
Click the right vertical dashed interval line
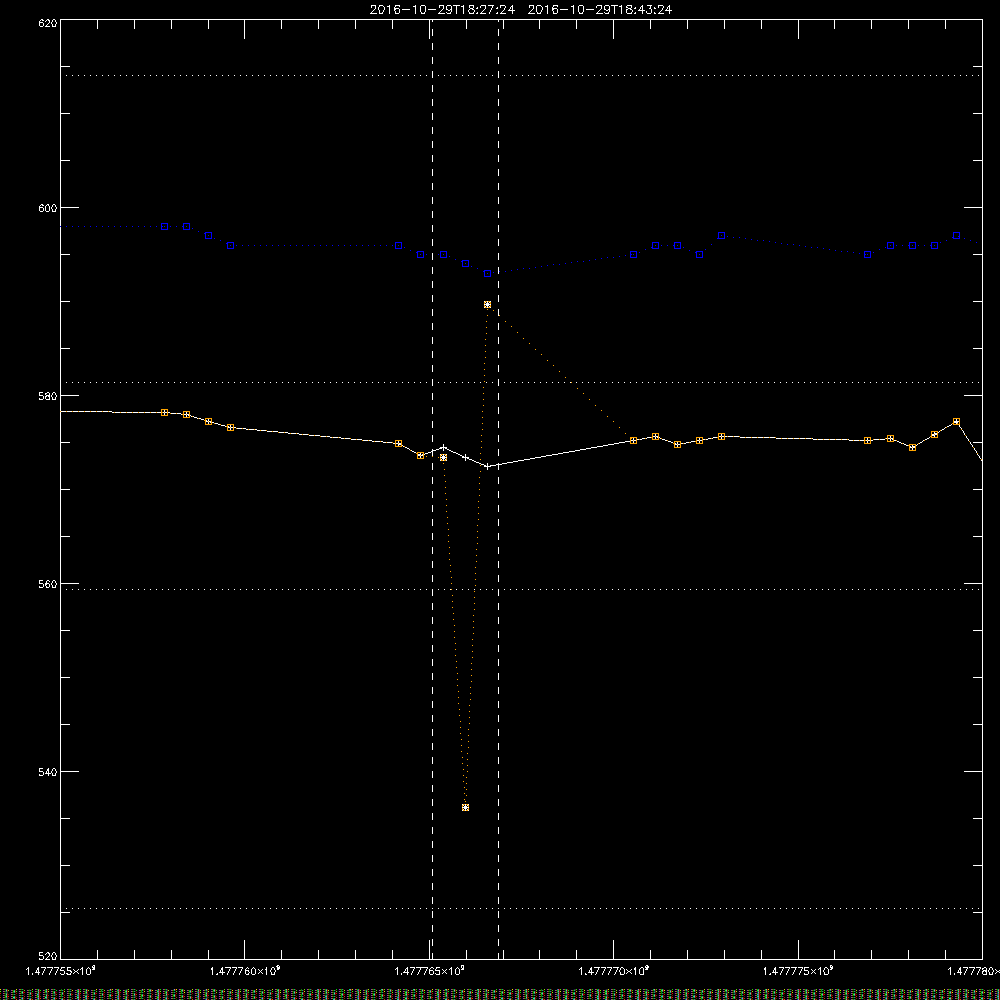pyautogui.click(x=499, y=488)
